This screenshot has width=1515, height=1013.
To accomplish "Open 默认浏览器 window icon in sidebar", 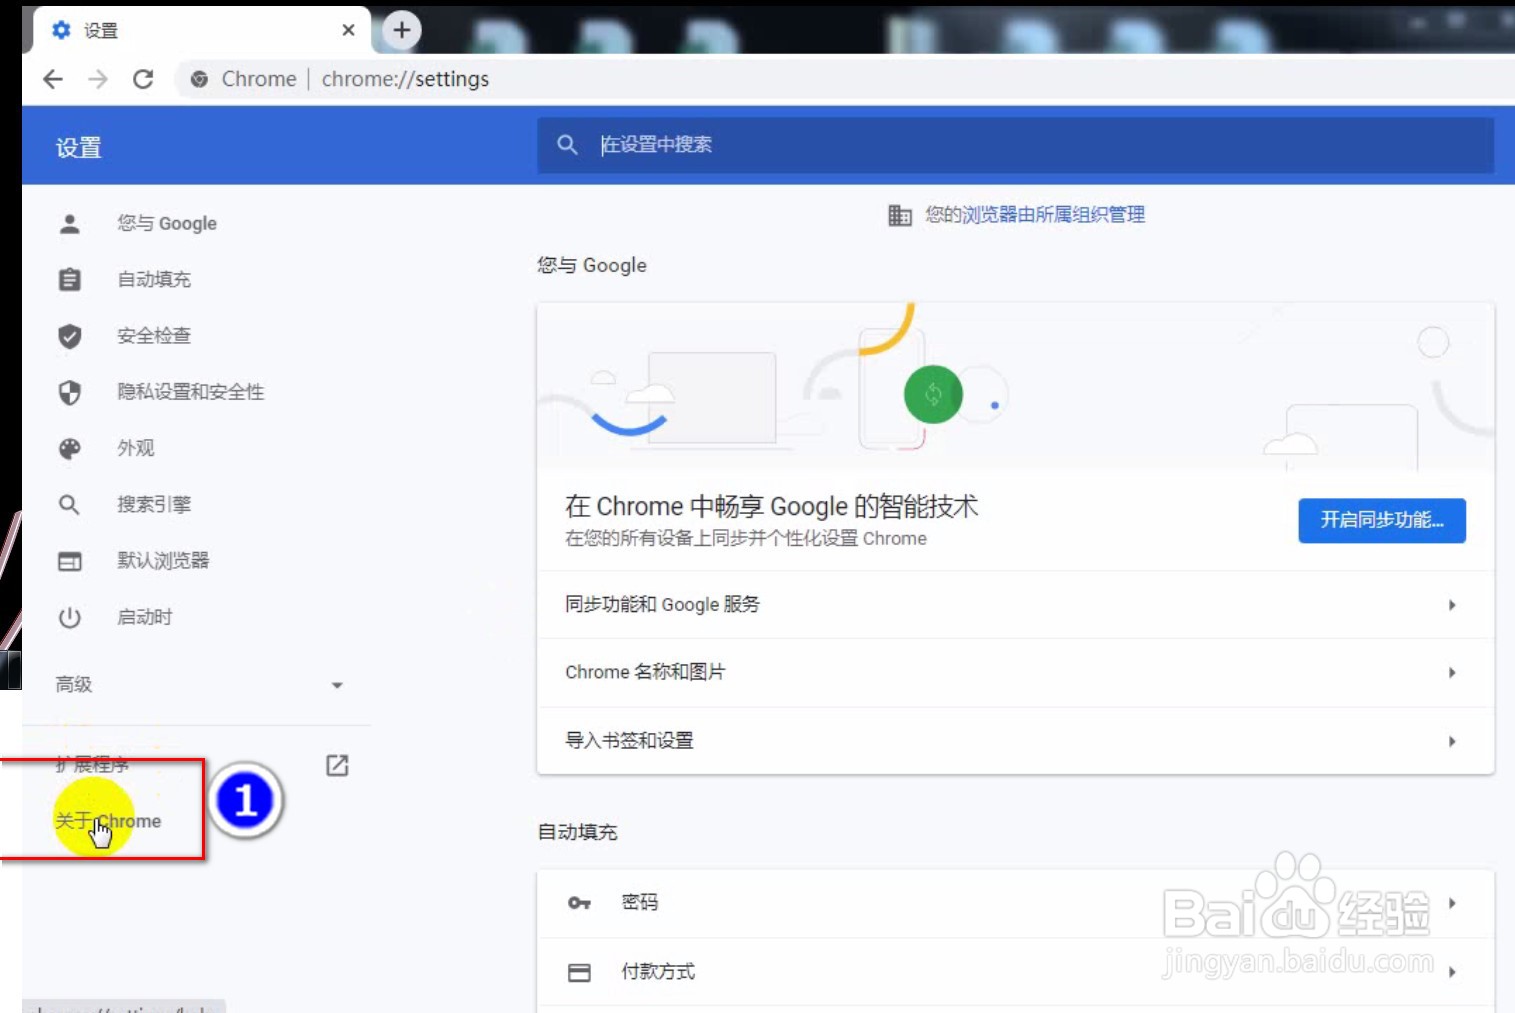I will point(69,561).
